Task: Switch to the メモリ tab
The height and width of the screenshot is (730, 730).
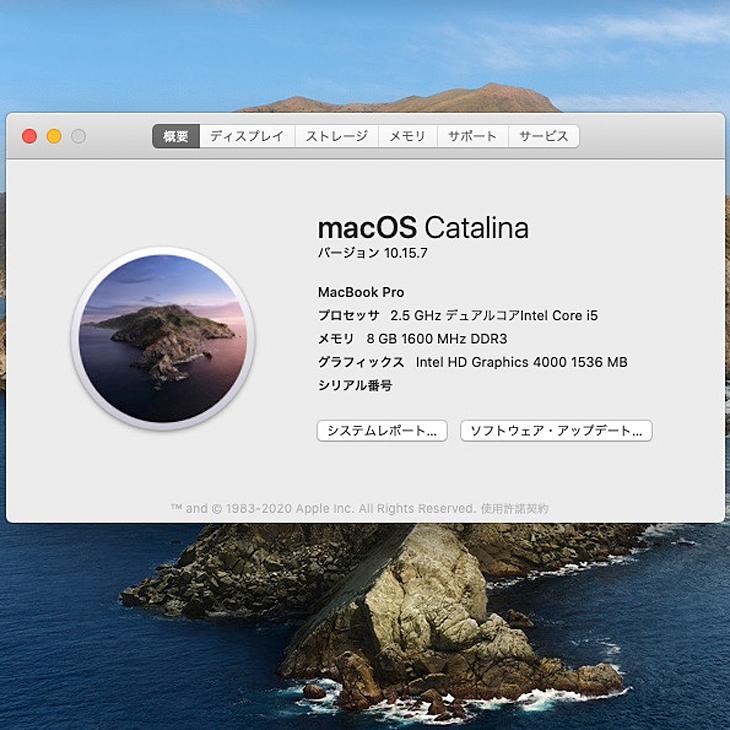Action: [407, 136]
